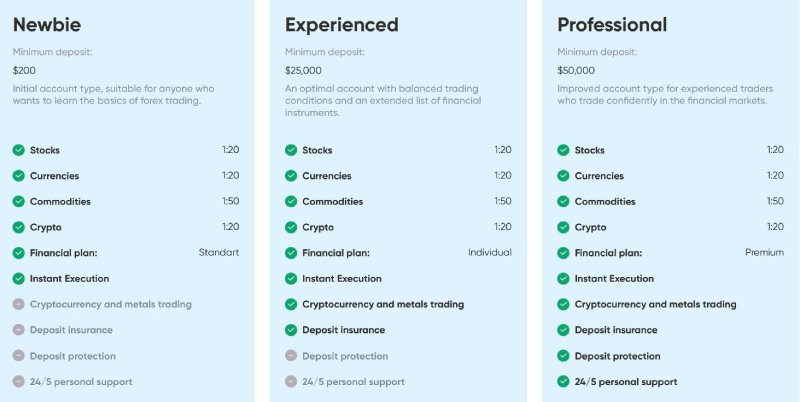Click the green check by Experienced Deposit insurance
Image resolution: width=800 pixels, height=402 pixels.
[291, 330]
